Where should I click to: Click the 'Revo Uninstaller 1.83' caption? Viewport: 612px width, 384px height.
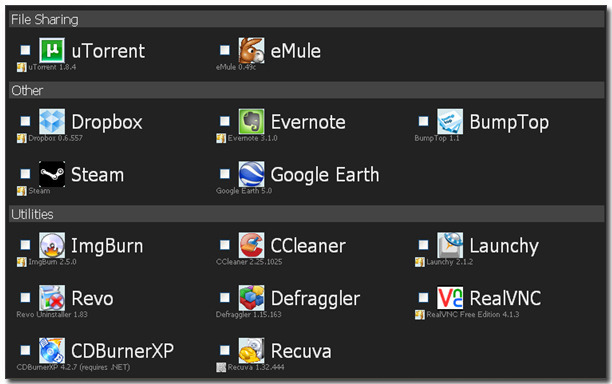click(52, 315)
